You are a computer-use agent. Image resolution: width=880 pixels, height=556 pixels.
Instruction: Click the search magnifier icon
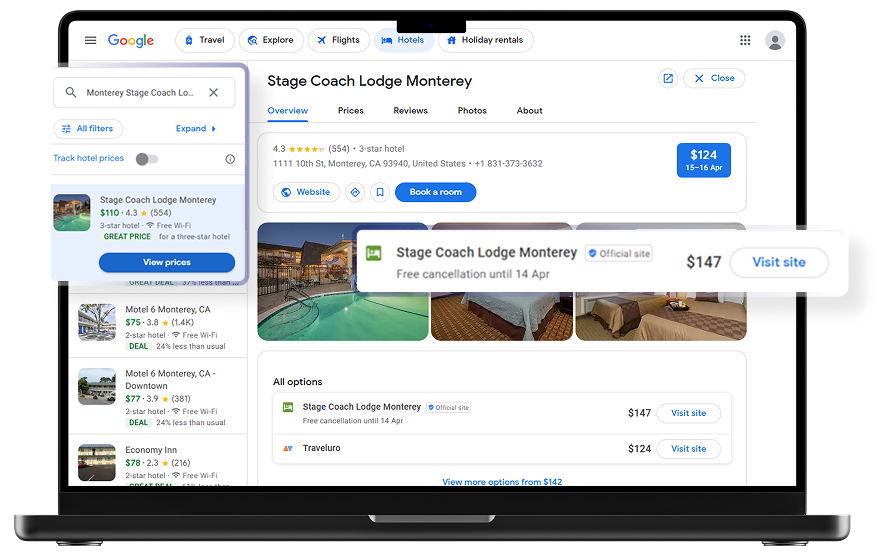[71, 92]
